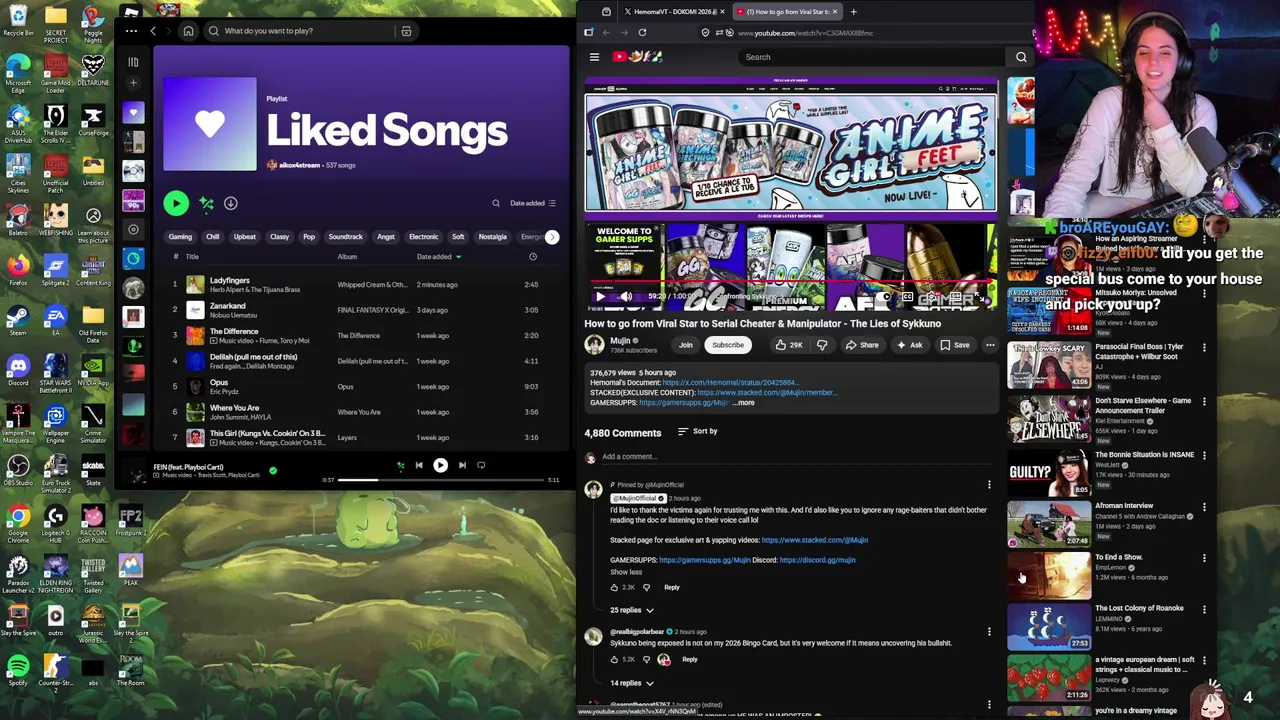Download the Liked Songs playlist
The image size is (1280, 720).
tap(230, 203)
